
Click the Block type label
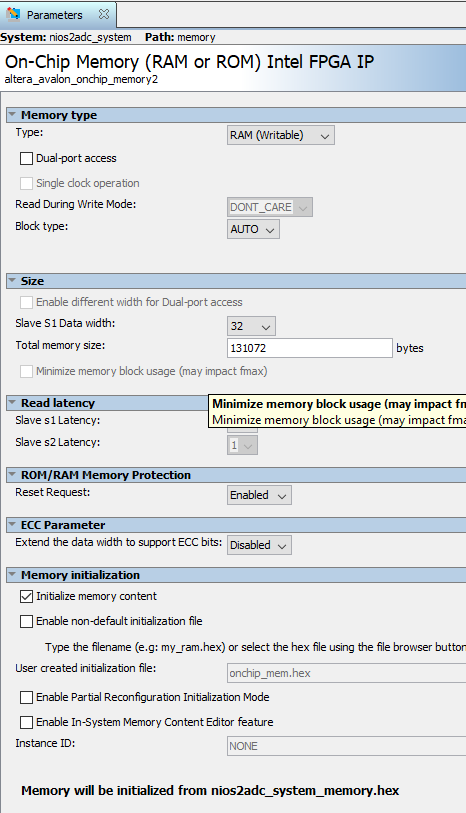pyautogui.click(x=41, y=226)
